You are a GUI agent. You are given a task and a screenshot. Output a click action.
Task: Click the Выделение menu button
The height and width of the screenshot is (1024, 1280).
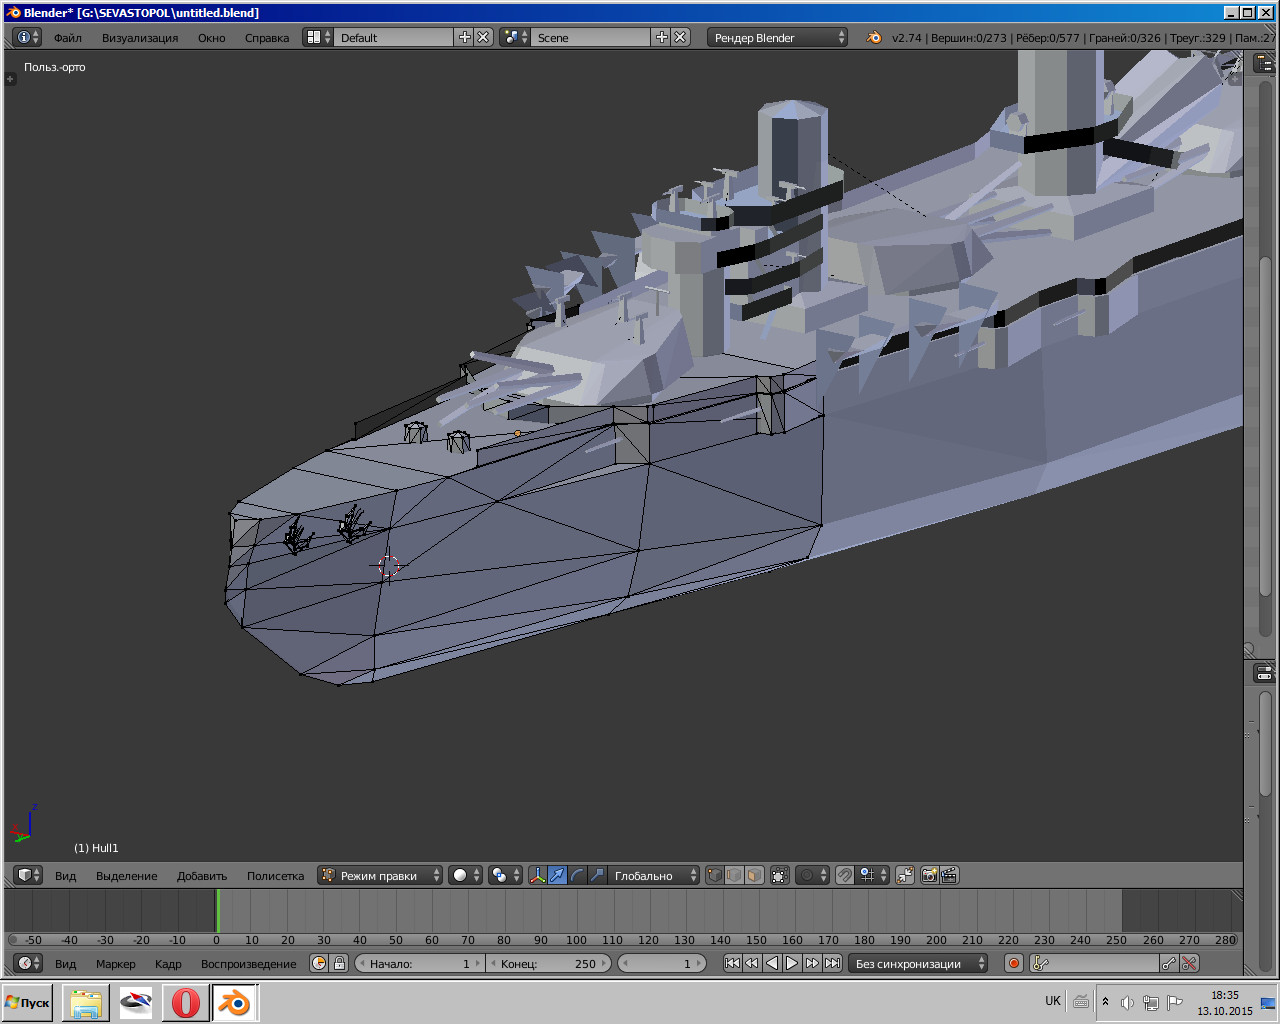pos(126,875)
